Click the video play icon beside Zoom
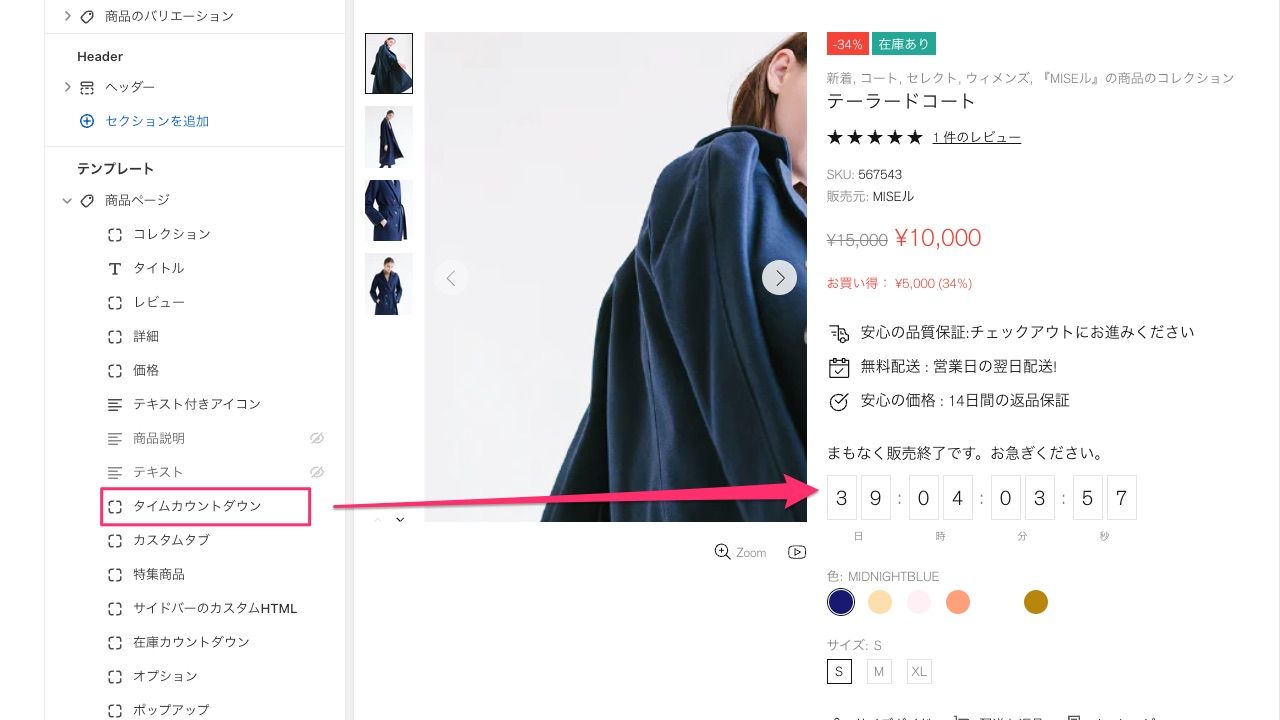The height and width of the screenshot is (720, 1280). click(797, 552)
